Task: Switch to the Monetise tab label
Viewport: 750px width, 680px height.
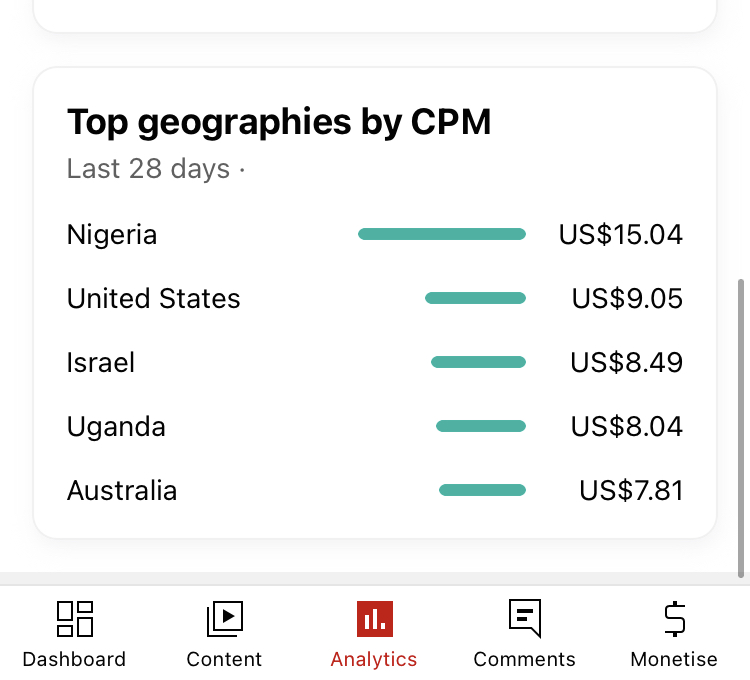Action: pyautogui.click(x=674, y=659)
